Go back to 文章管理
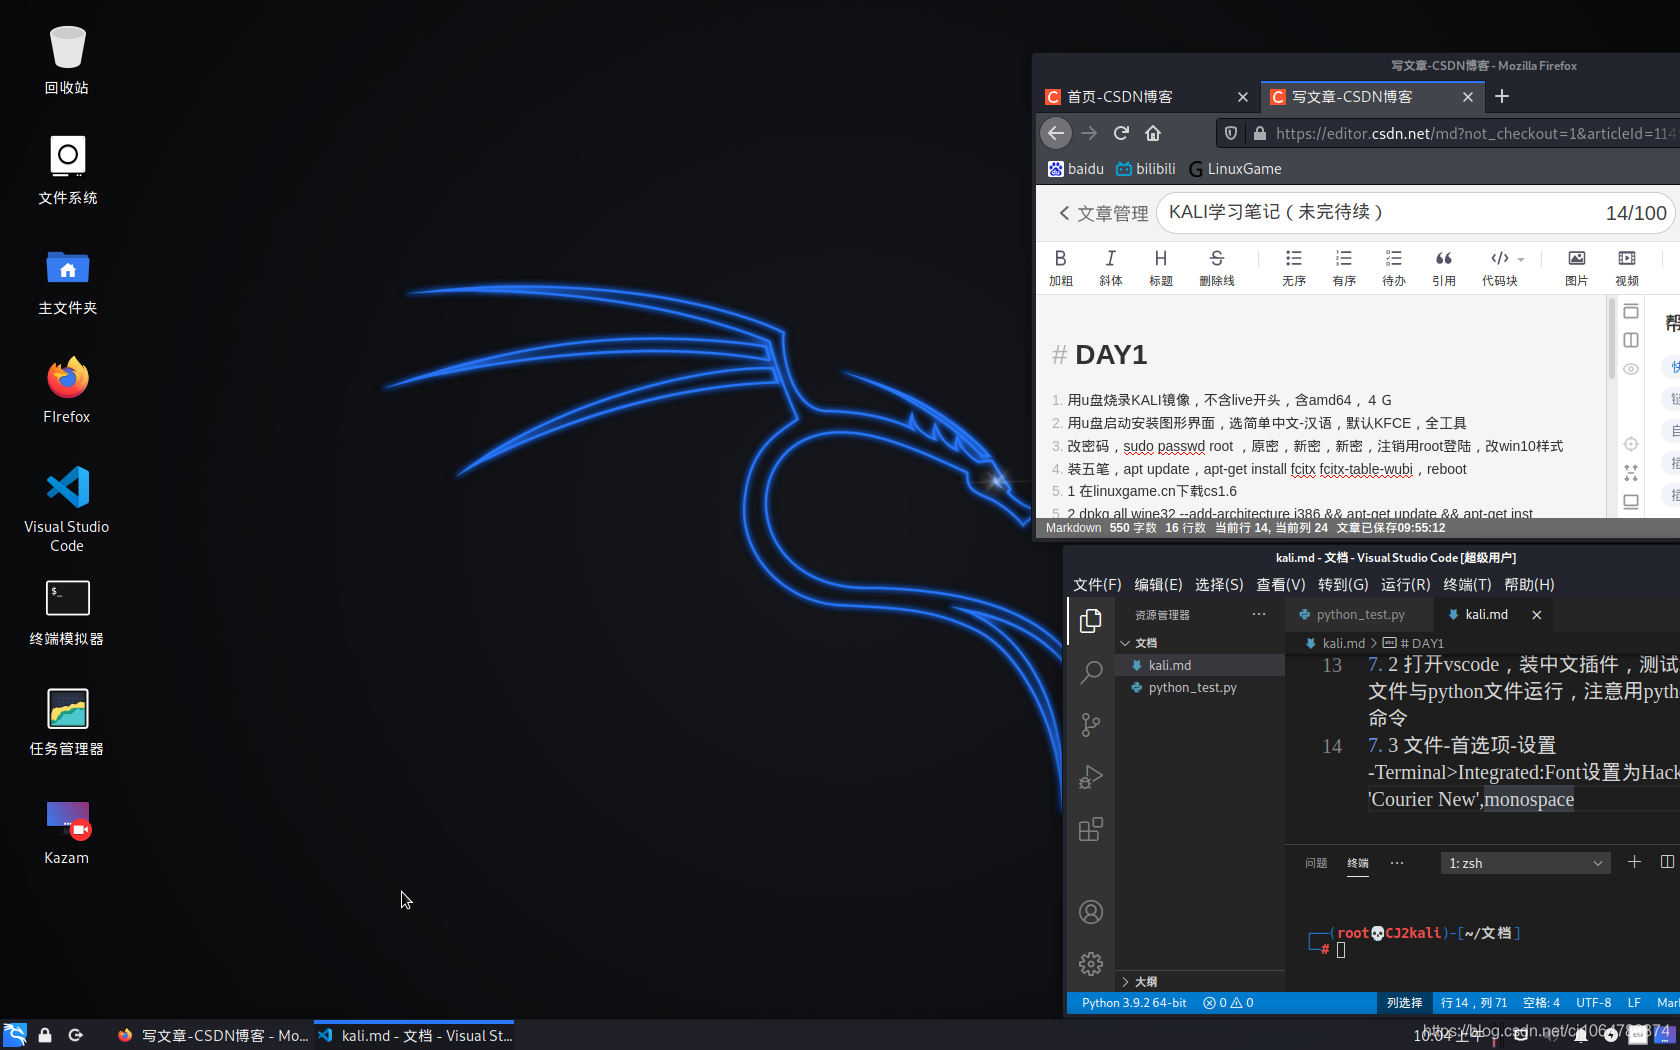Image resolution: width=1680 pixels, height=1050 pixels. tap(1104, 213)
